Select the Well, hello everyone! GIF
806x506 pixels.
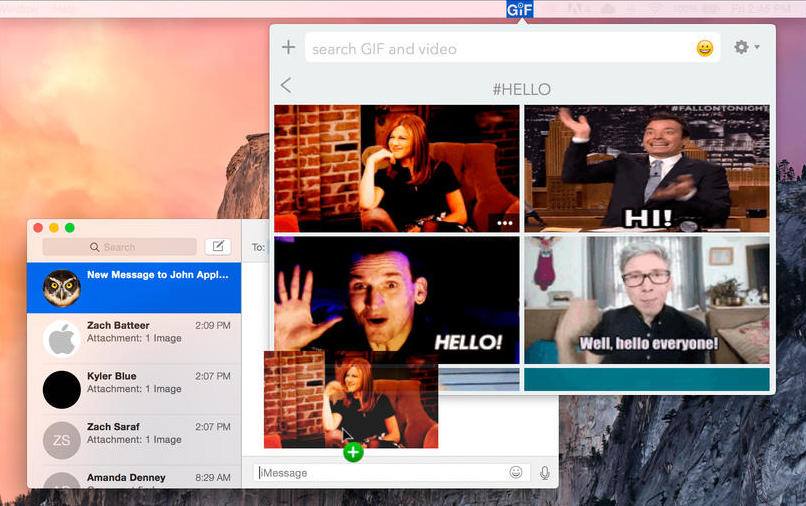pyautogui.click(x=647, y=300)
